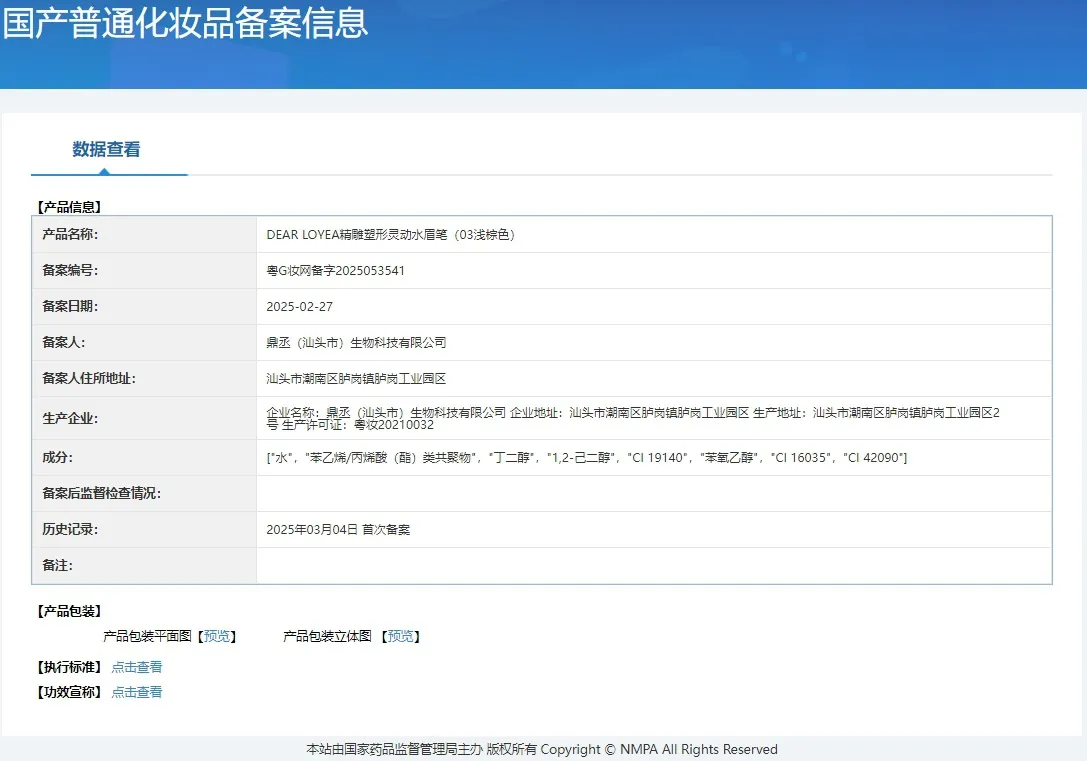Viewport: 1087px width, 761px height.
Task: Click the page title 国产普通化妆品备案信息
Action: [184, 23]
